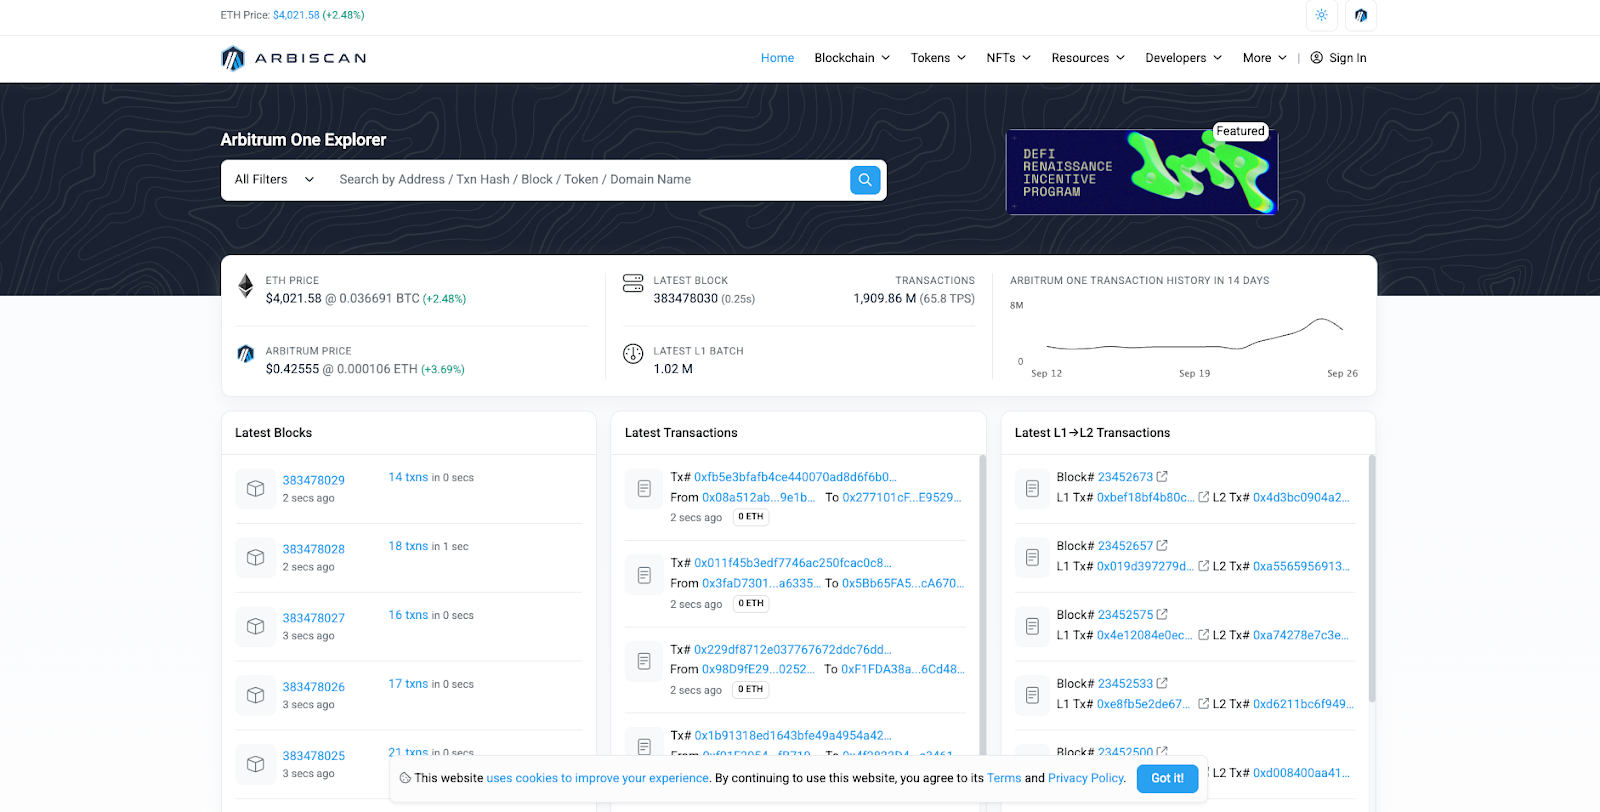Screen dimensions: 1600x812
Task: Click the Arbiscan logo
Action: (293, 58)
